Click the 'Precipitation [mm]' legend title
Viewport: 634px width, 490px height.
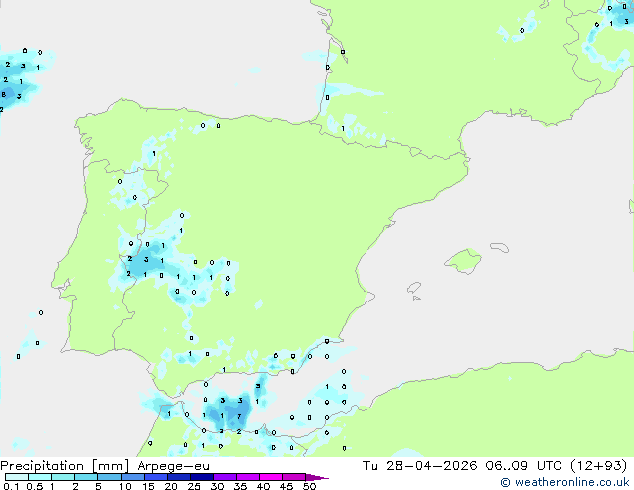click(65, 466)
